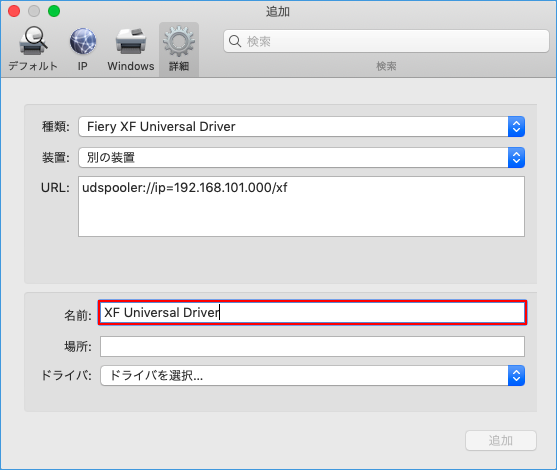This screenshot has width=557, height=470.
Task: Close the 追加 window
Action: coord(14,11)
